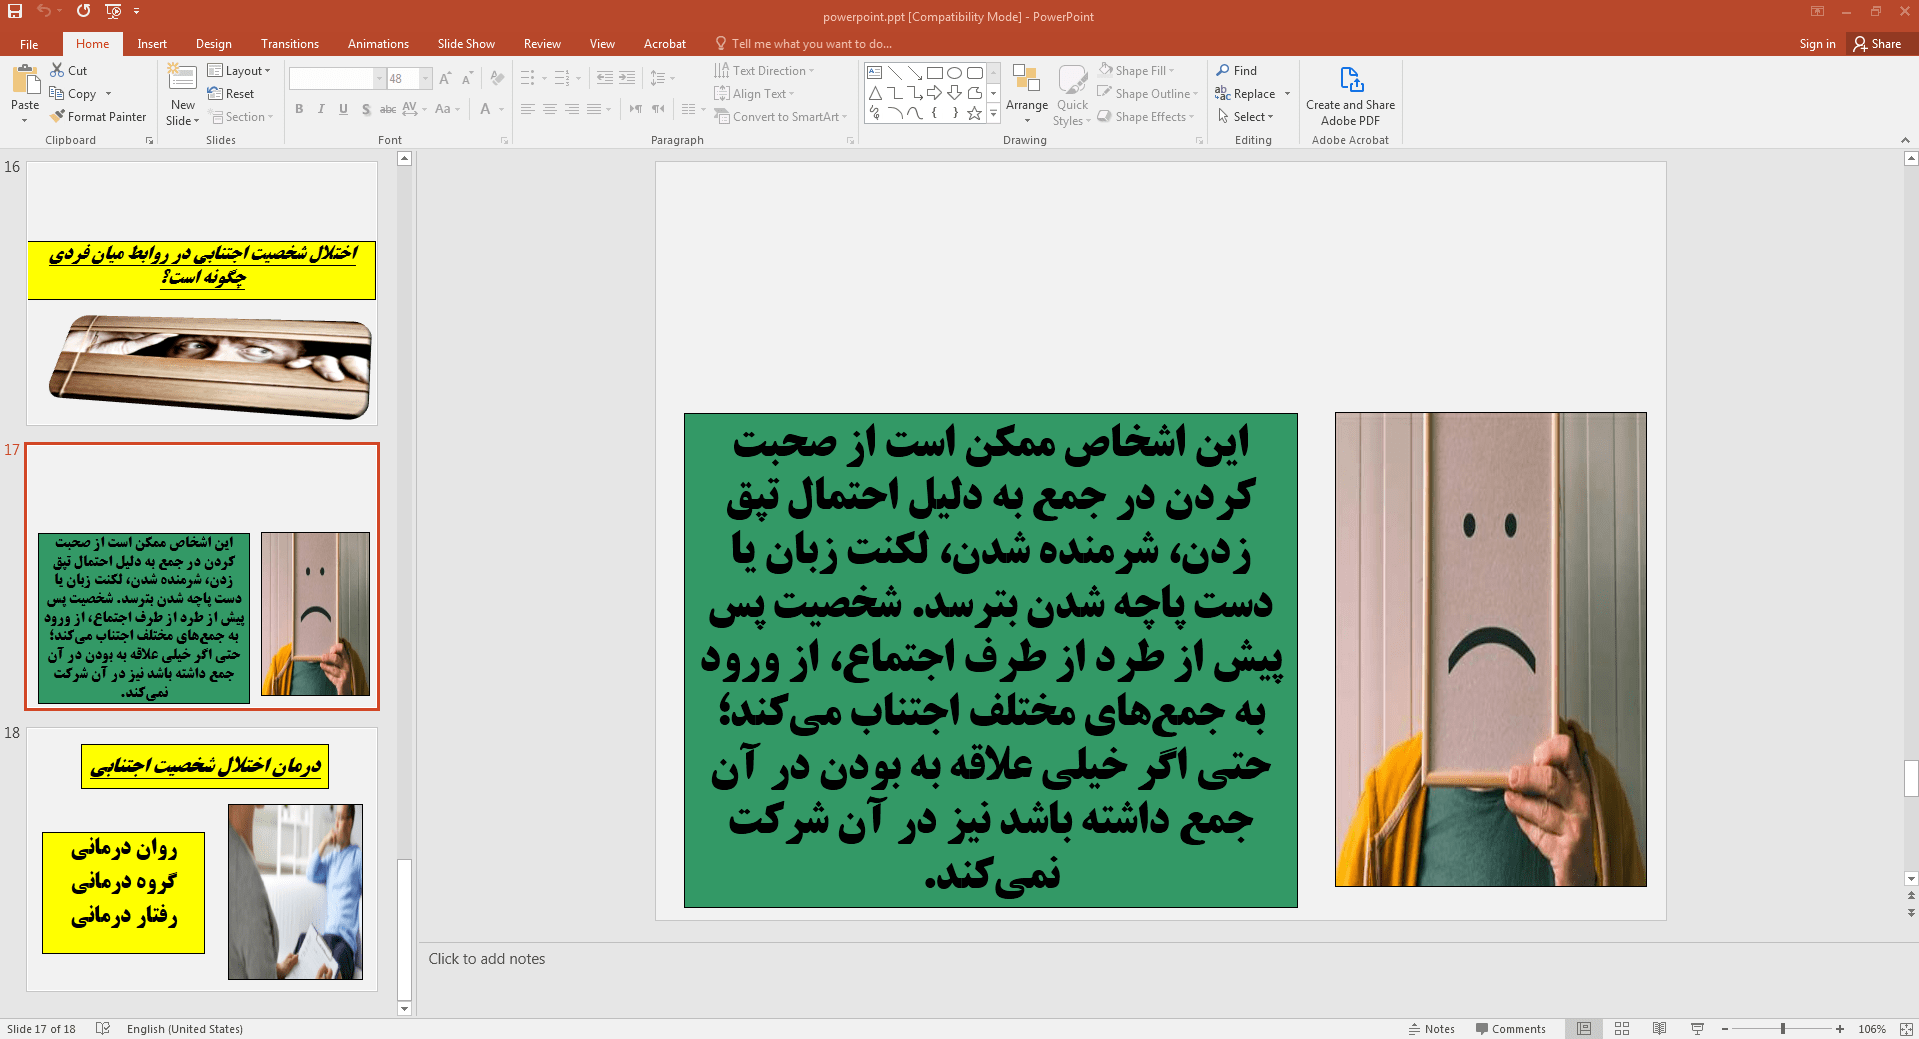
Task: Click the Find button
Action: (x=1237, y=71)
